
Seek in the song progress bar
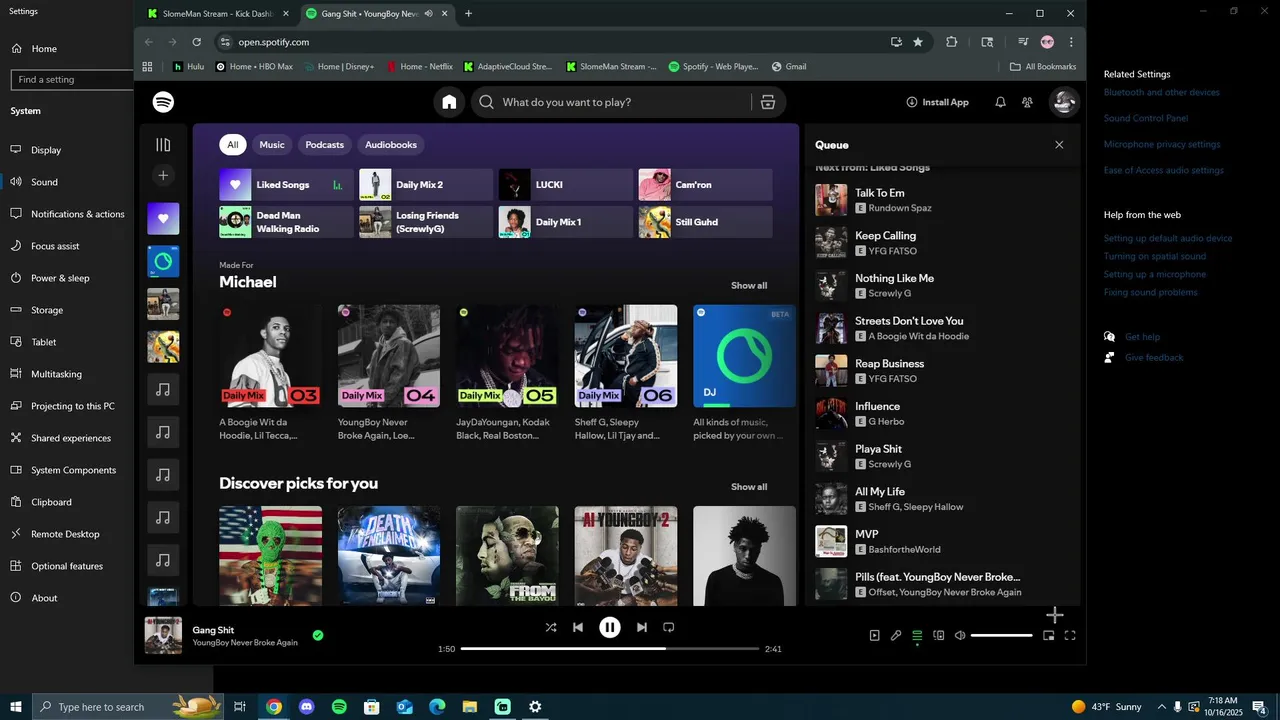coord(610,649)
